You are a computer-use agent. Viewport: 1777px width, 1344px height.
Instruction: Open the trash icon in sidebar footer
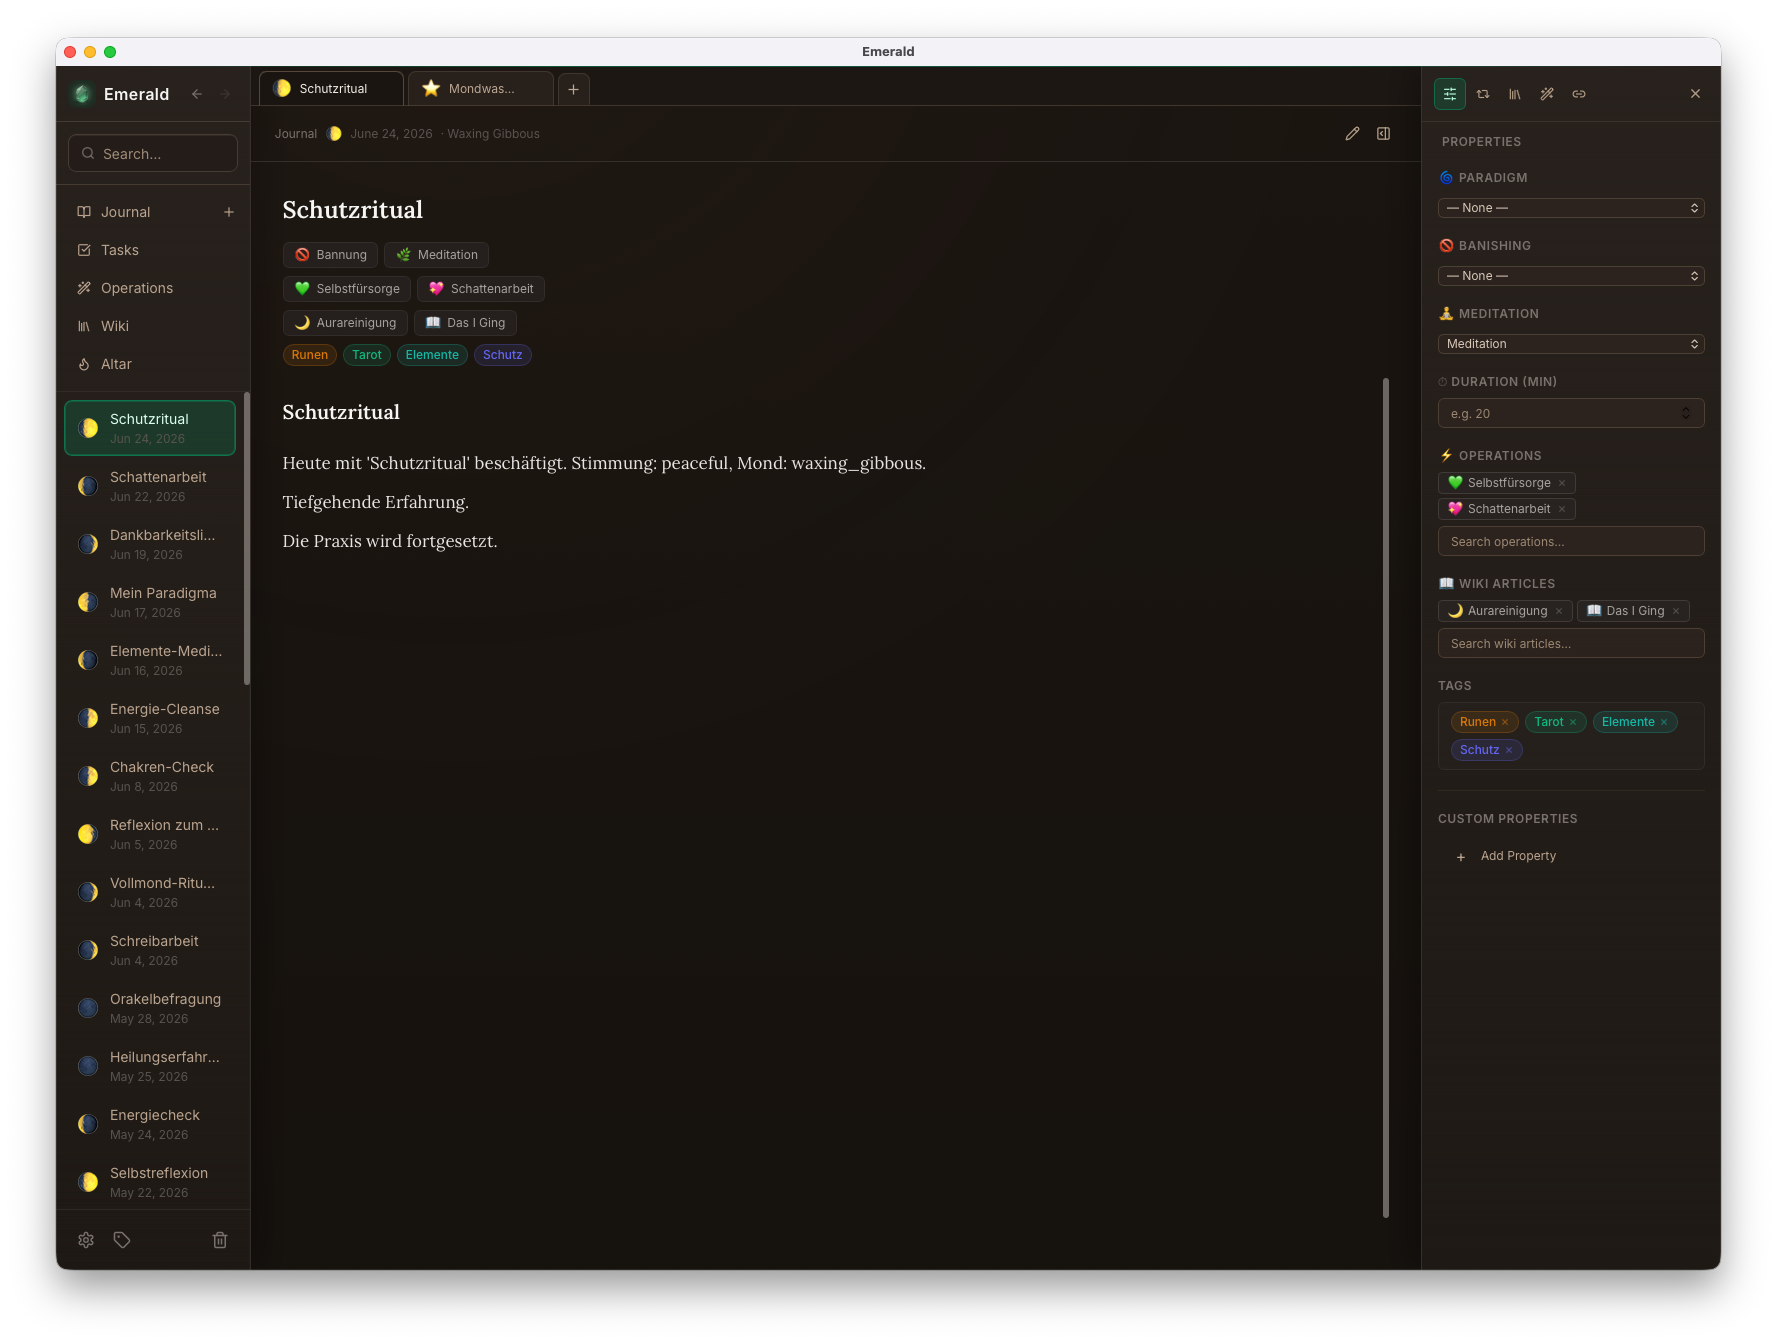[220, 1240]
